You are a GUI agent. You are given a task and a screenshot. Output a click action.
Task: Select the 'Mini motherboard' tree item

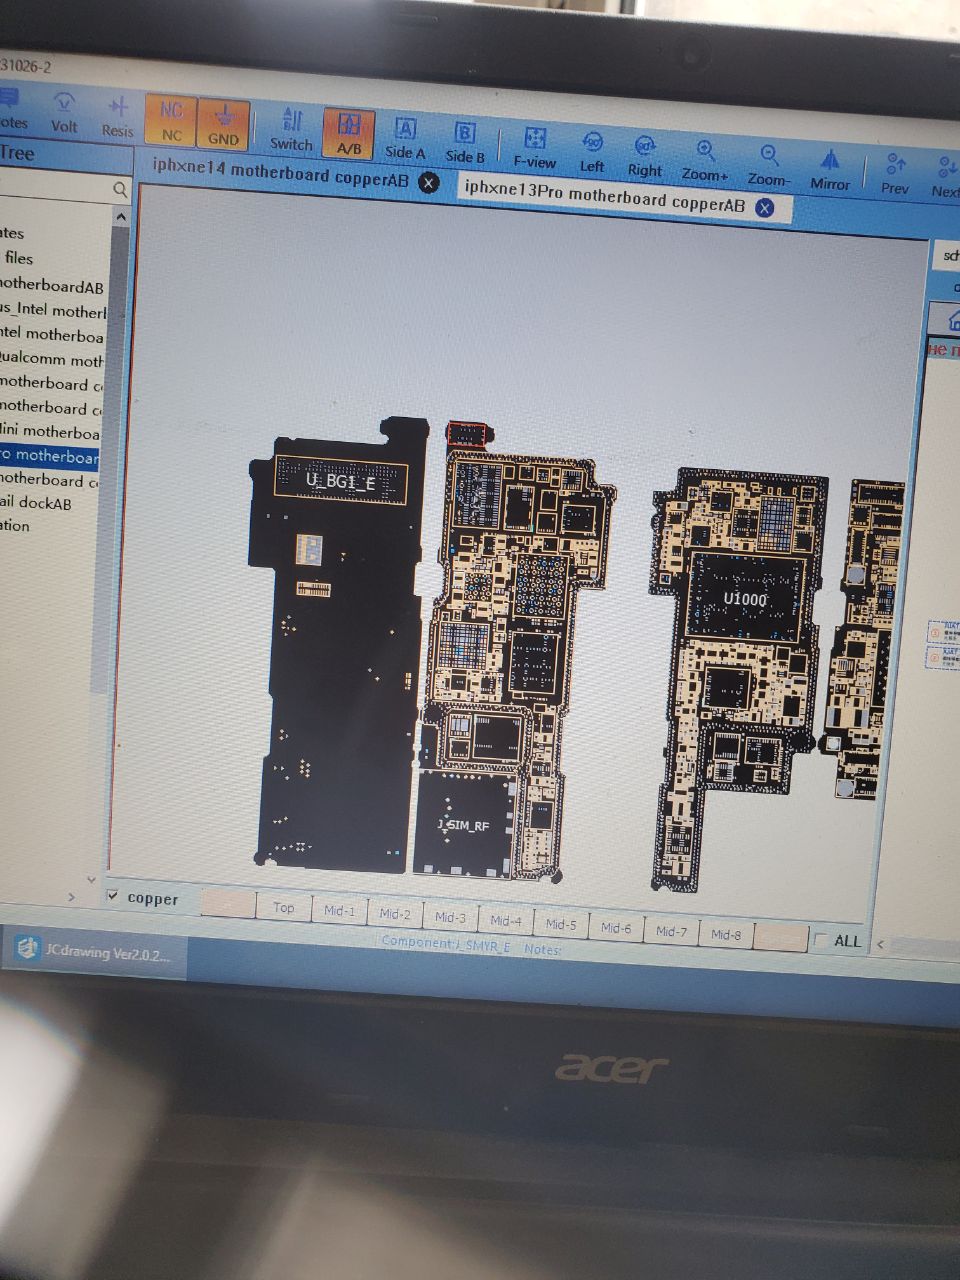(x=50, y=432)
